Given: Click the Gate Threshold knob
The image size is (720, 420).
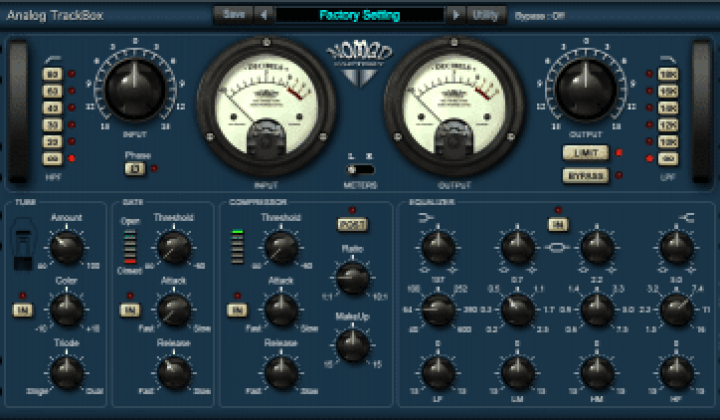Looking at the screenshot, I should pyautogui.click(x=174, y=248).
